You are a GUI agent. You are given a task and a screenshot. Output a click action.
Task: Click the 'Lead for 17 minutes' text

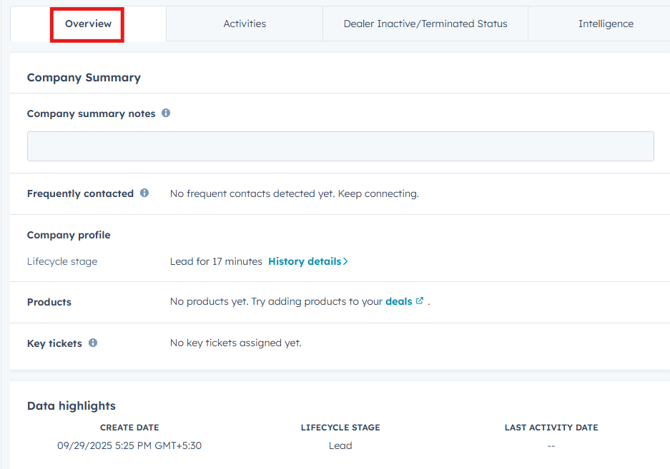(216, 261)
